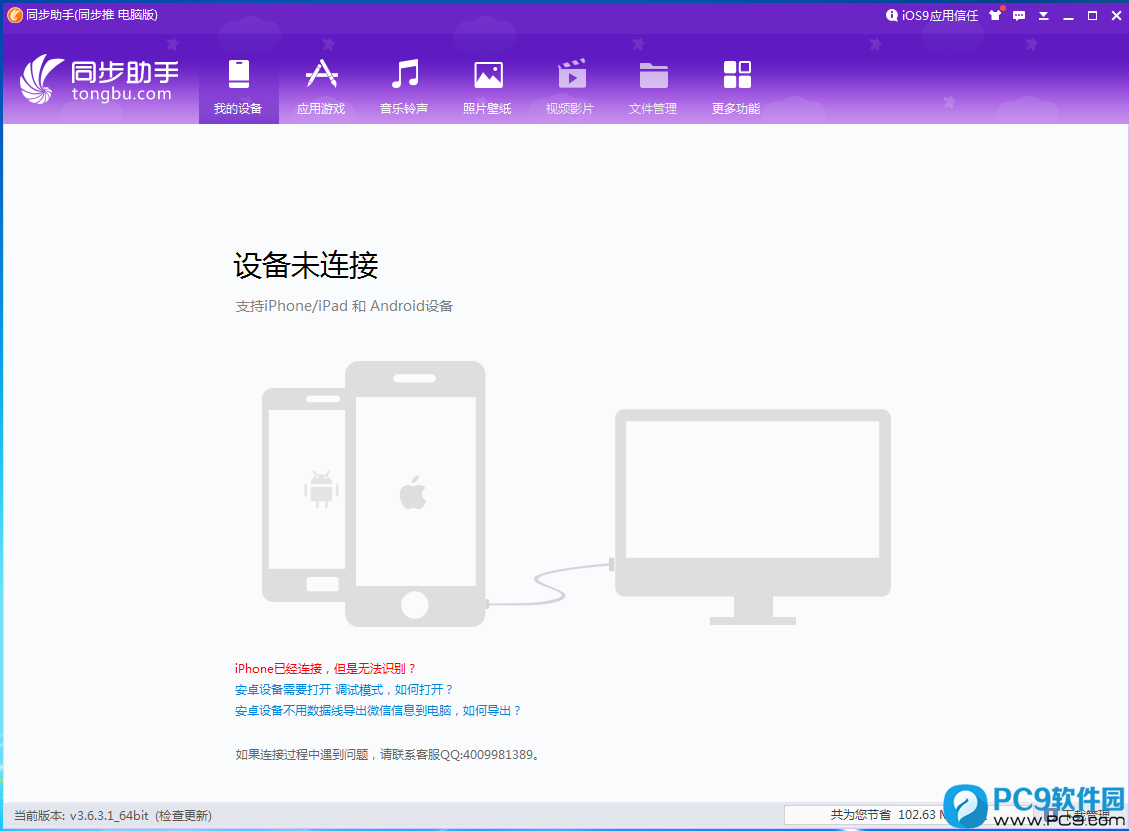Viewport: 1129px width, 831px height.
Task: Click the Android phone illustration
Action: click(x=305, y=494)
